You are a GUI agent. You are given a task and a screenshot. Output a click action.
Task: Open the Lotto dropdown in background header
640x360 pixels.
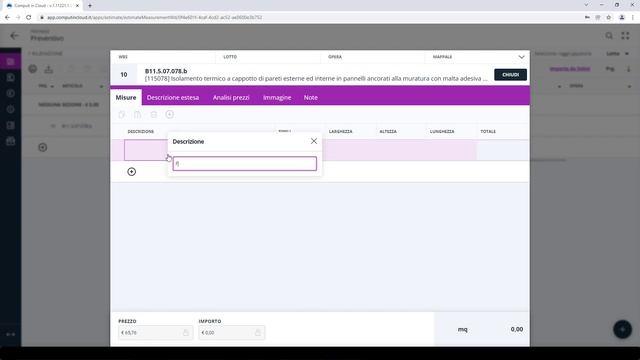[617, 53]
